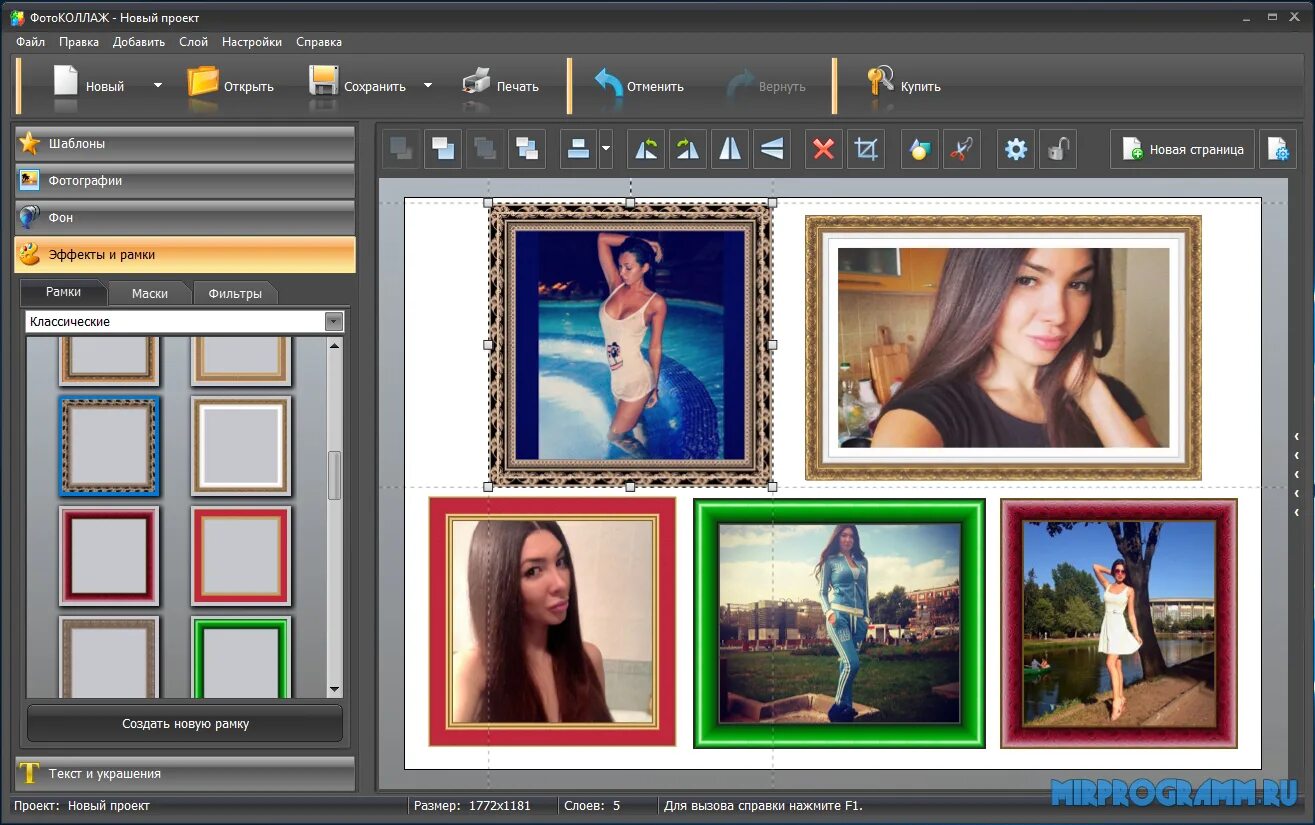Click the Создать новую рамку button
1315x825 pixels.
[185, 723]
